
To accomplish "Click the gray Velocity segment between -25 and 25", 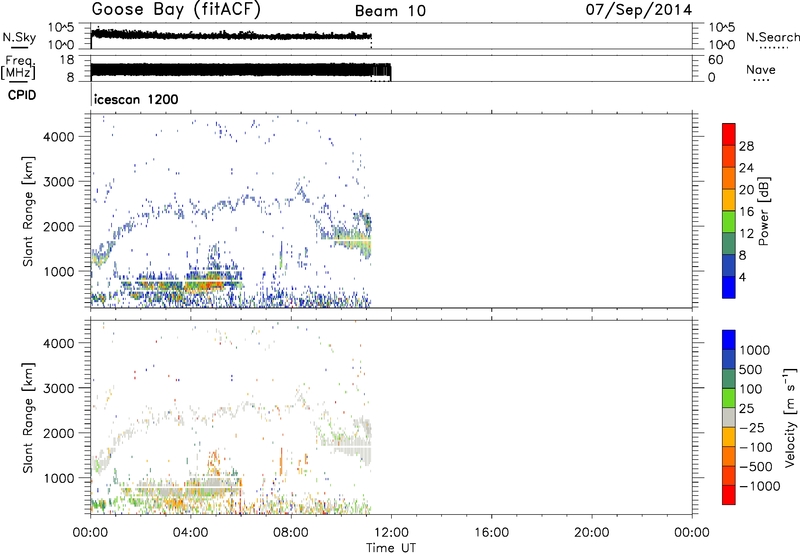I will pos(729,418).
